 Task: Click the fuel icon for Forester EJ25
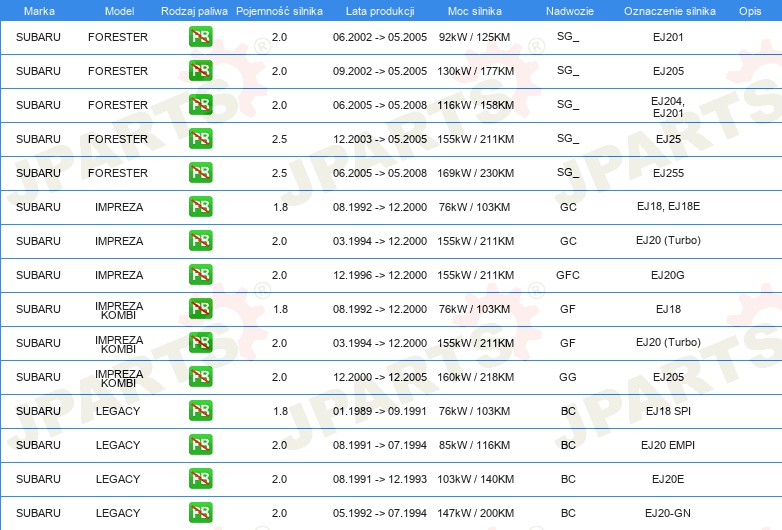click(x=200, y=139)
